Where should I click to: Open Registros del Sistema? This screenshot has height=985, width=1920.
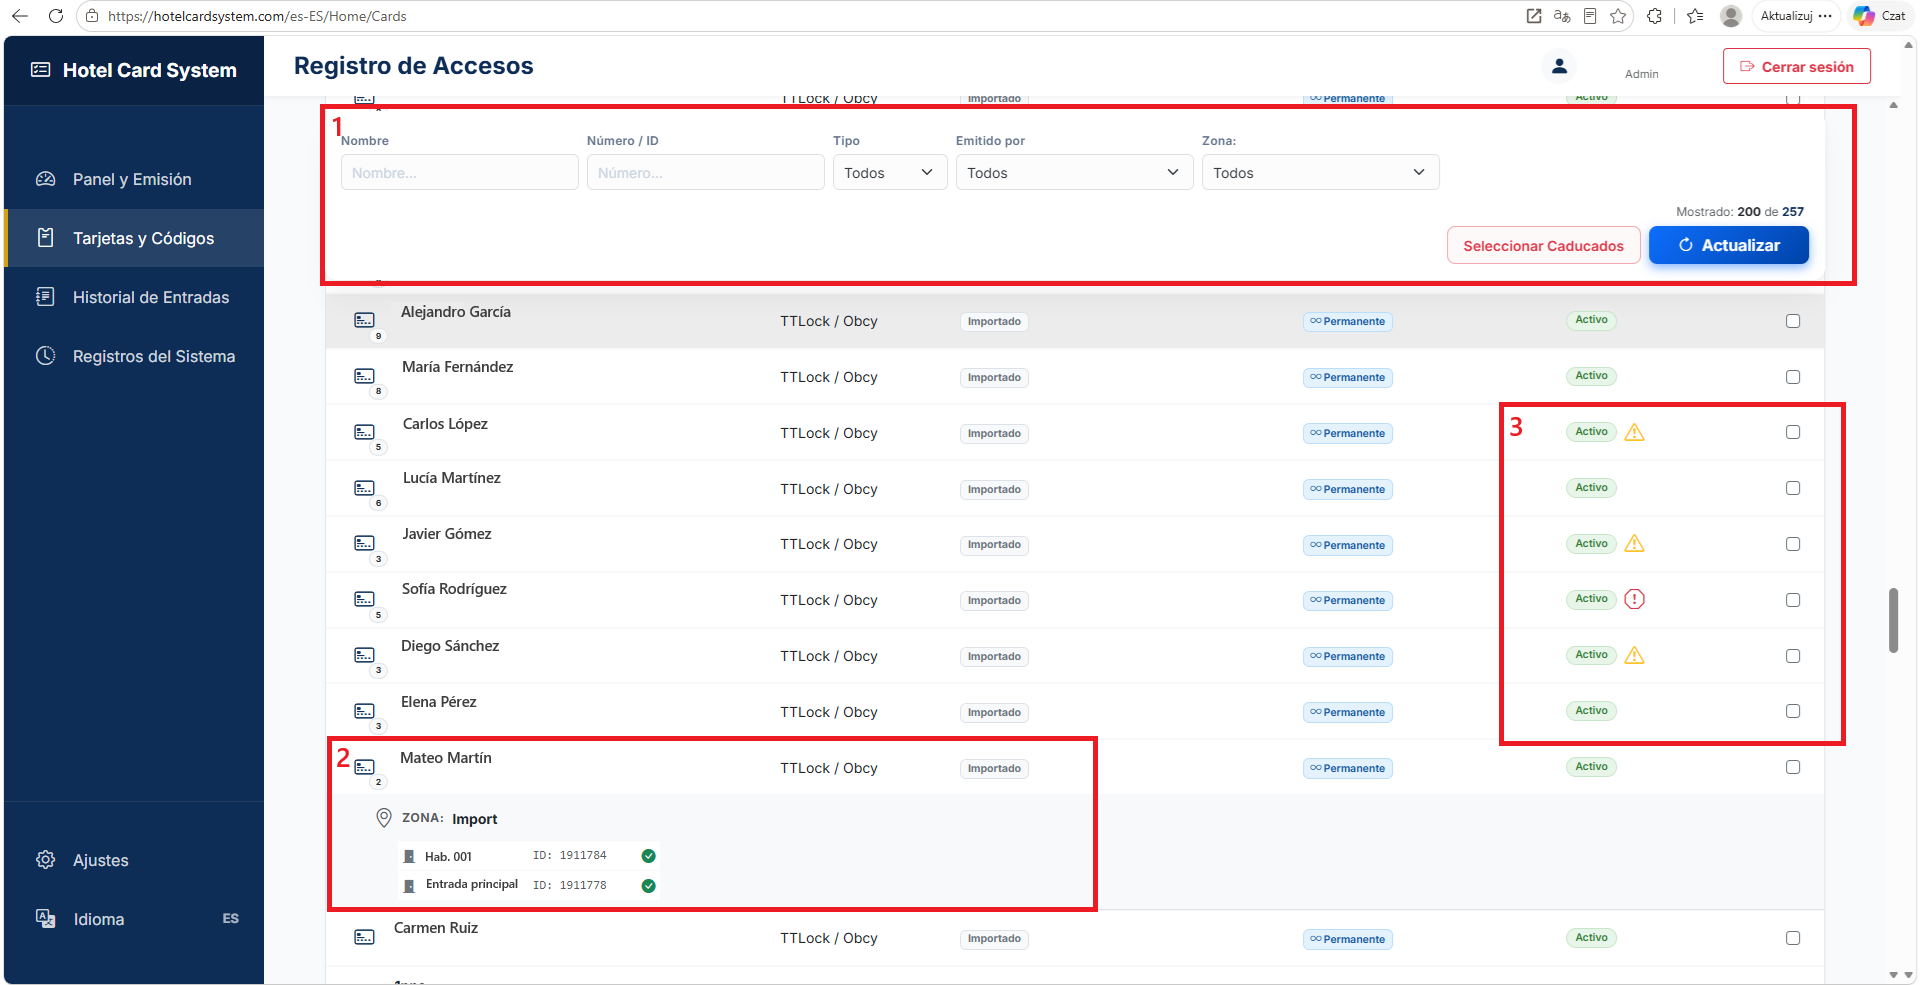[x=134, y=356]
